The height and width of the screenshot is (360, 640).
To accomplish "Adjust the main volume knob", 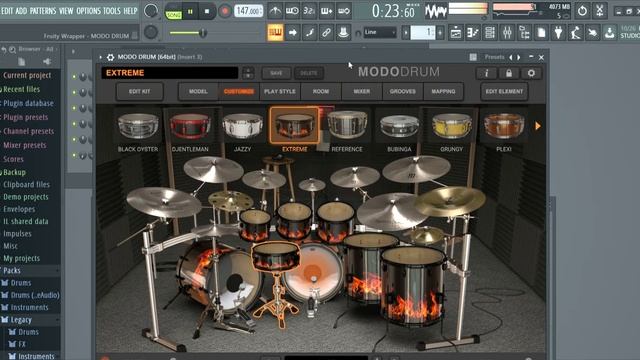I will click(x=151, y=11).
